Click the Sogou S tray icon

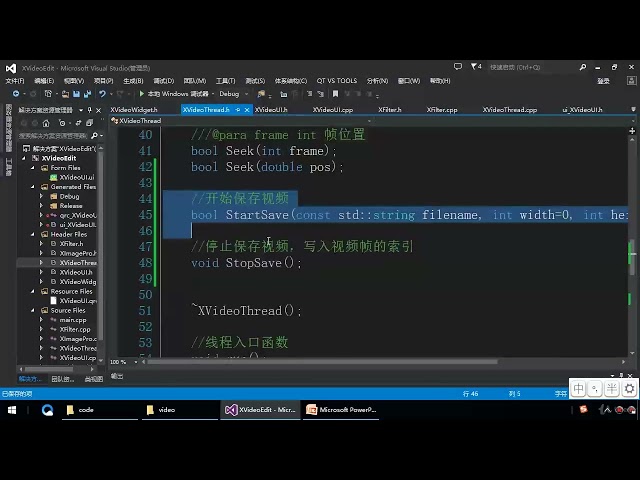coord(584,409)
